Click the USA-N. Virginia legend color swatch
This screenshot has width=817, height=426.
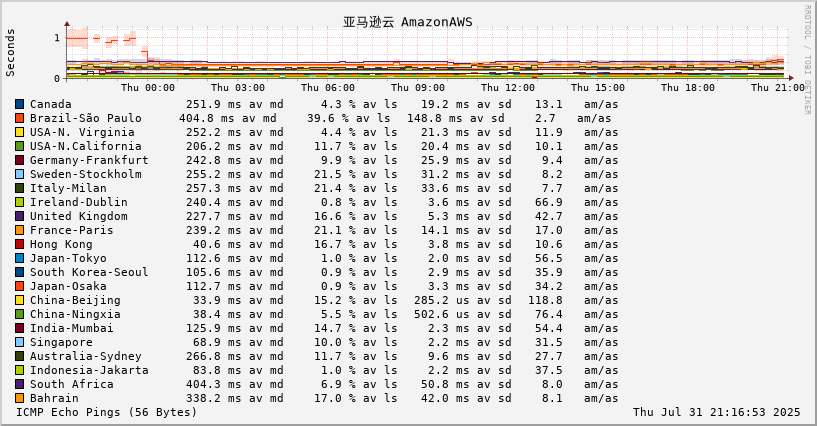19,132
